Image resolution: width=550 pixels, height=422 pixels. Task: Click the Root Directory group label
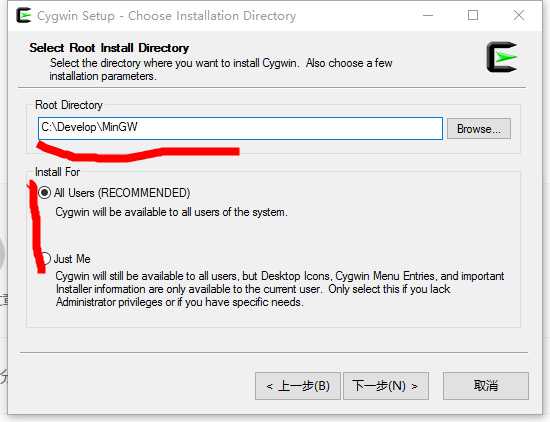(x=69, y=105)
